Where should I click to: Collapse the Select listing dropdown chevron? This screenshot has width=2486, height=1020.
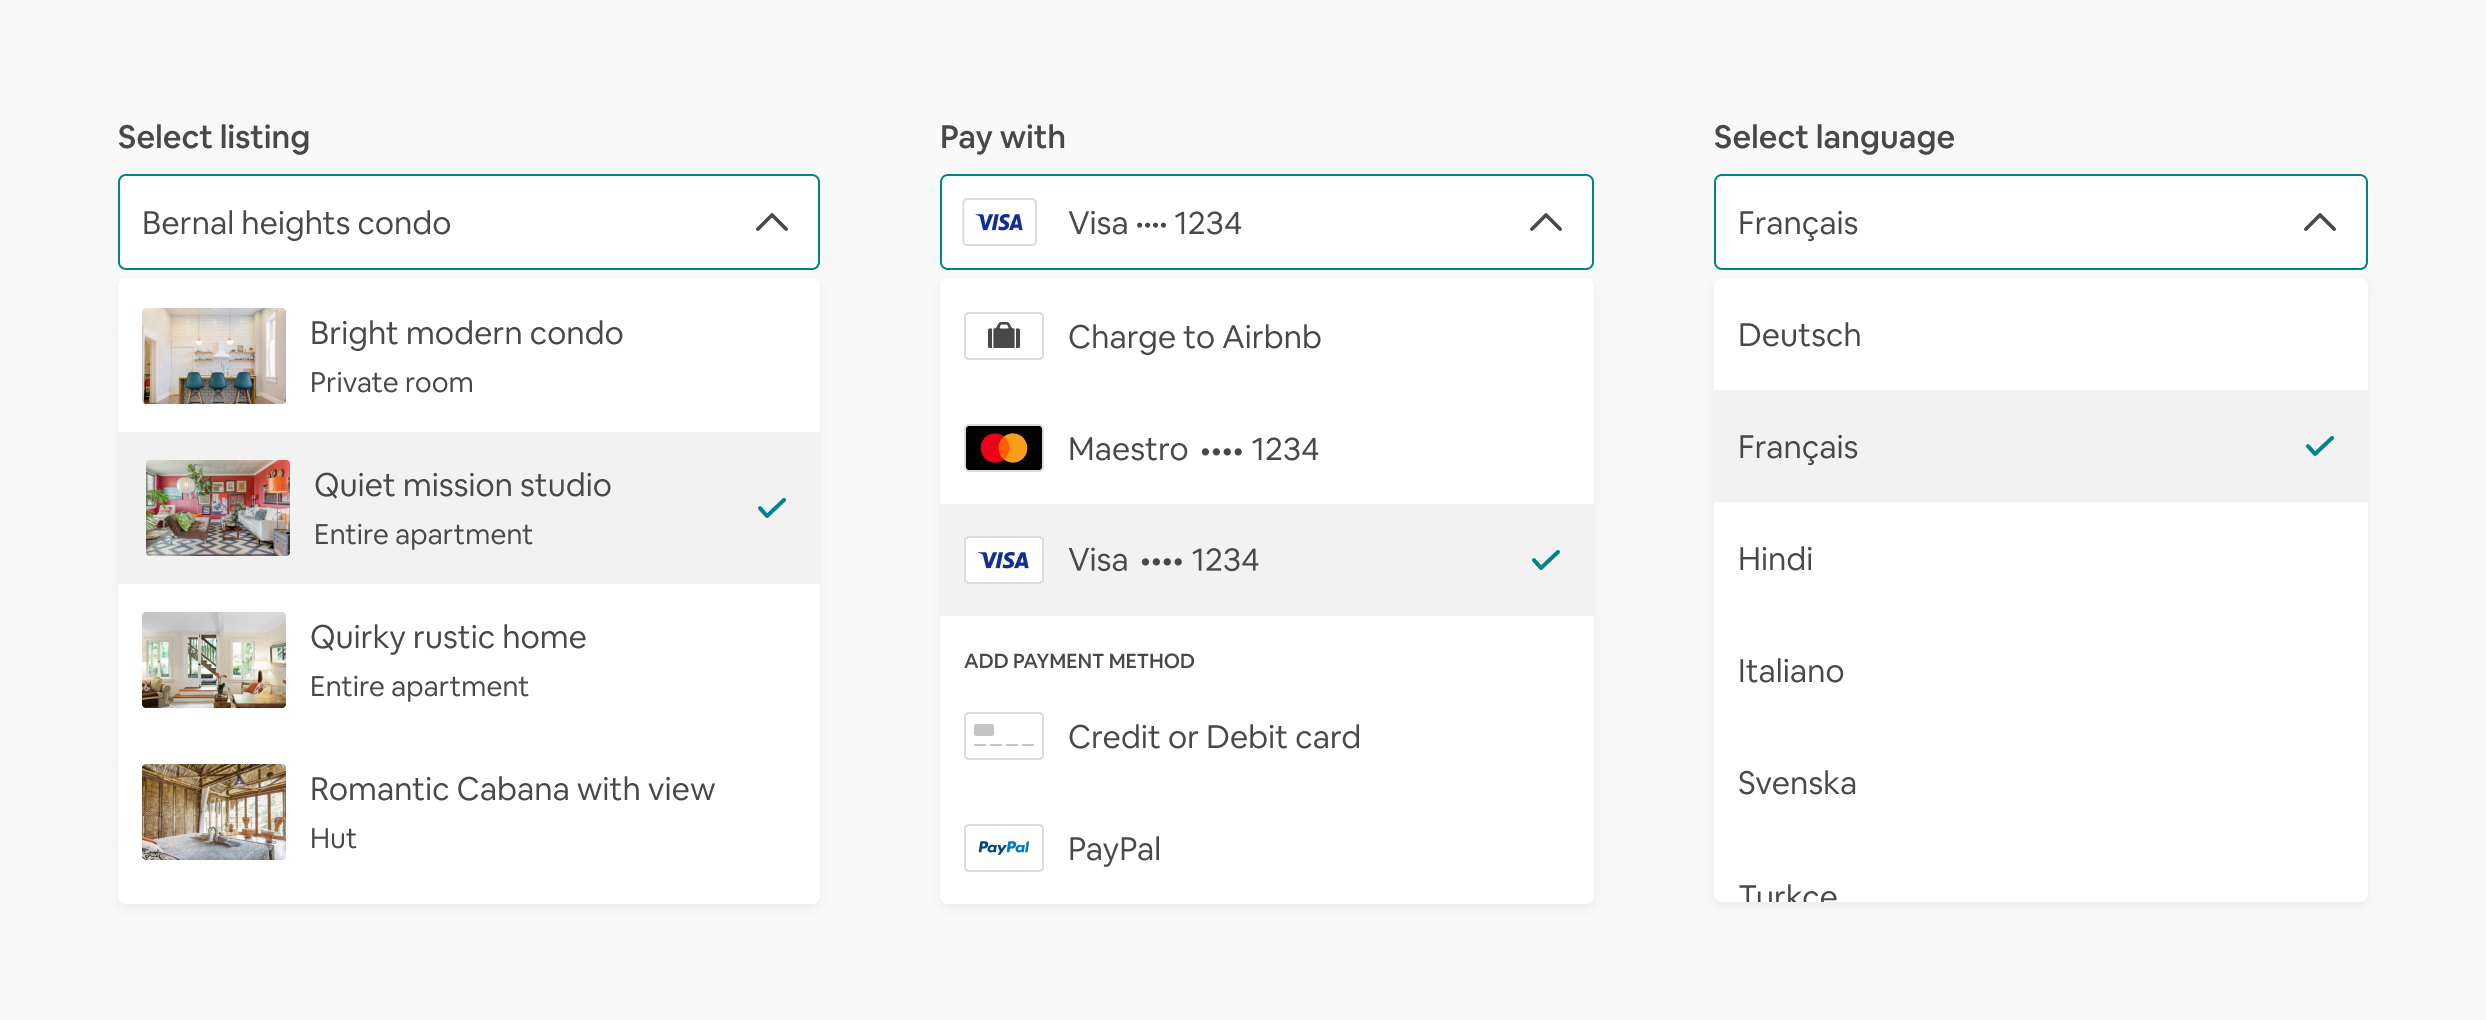[x=771, y=222]
